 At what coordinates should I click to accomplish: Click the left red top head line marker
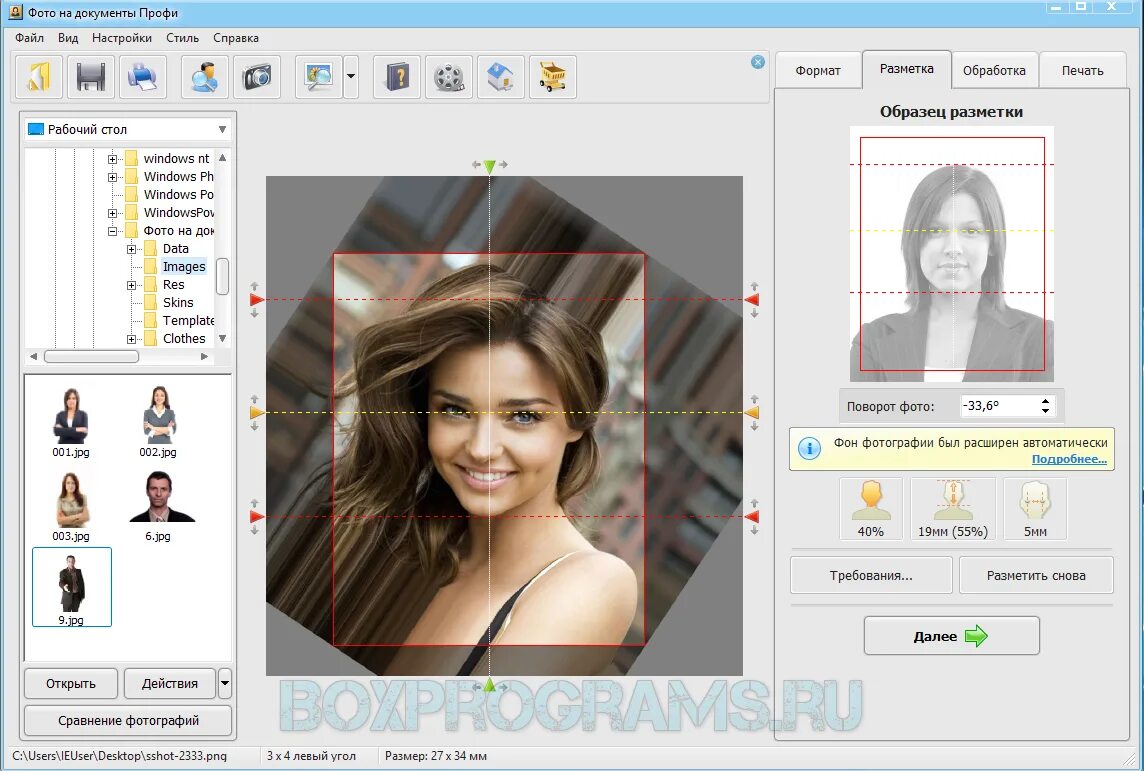[x=256, y=300]
